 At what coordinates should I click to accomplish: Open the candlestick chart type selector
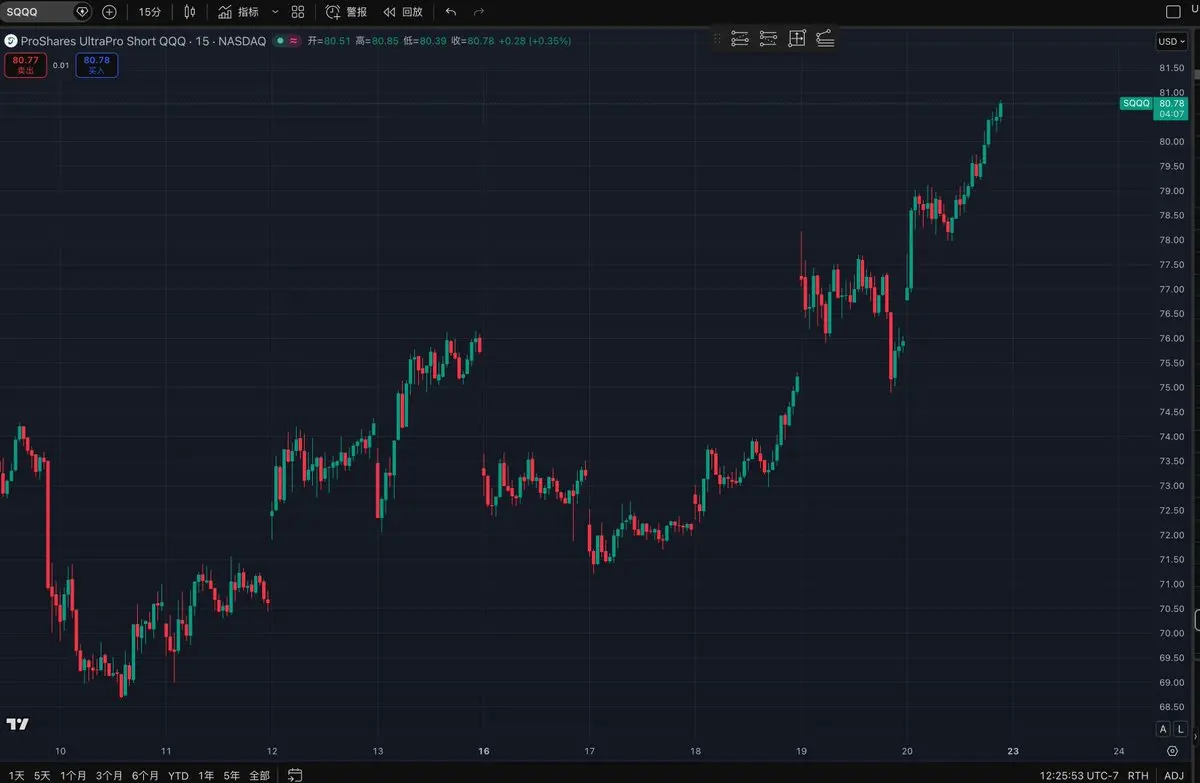click(190, 12)
